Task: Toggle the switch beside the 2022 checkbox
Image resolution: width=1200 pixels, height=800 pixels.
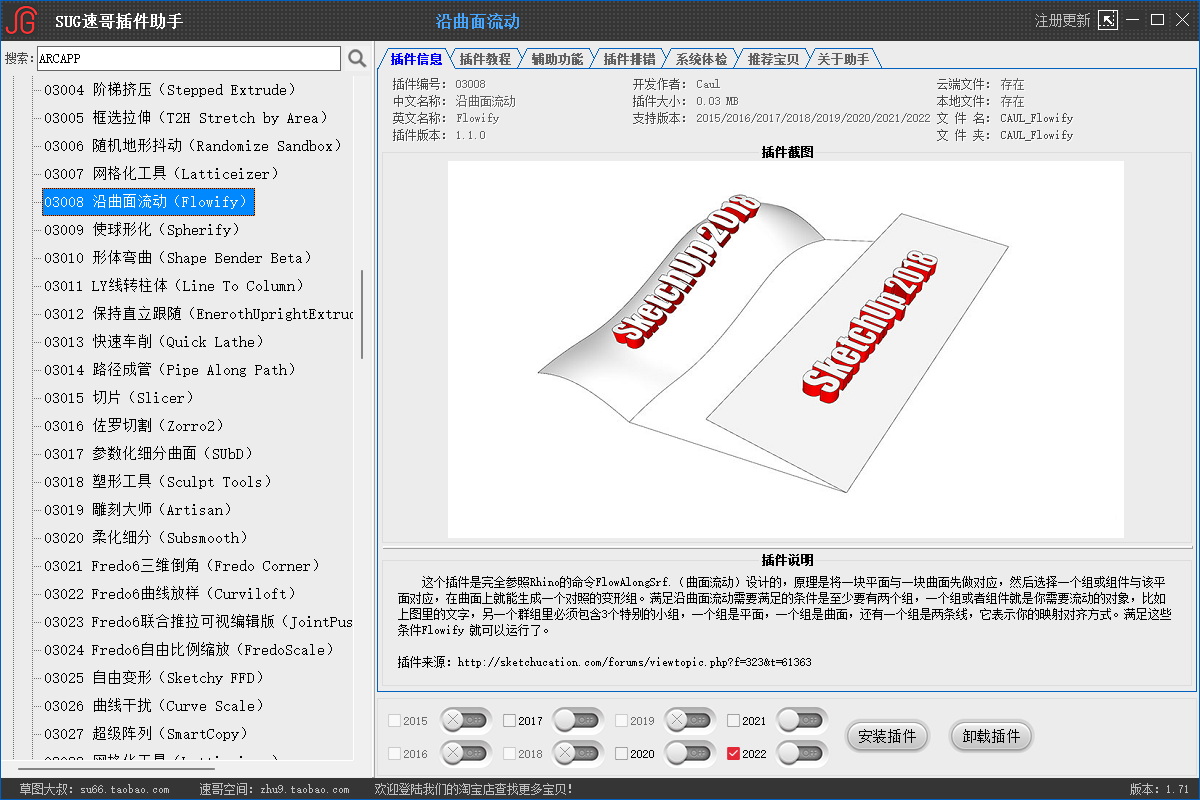Action: coord(802,753)
